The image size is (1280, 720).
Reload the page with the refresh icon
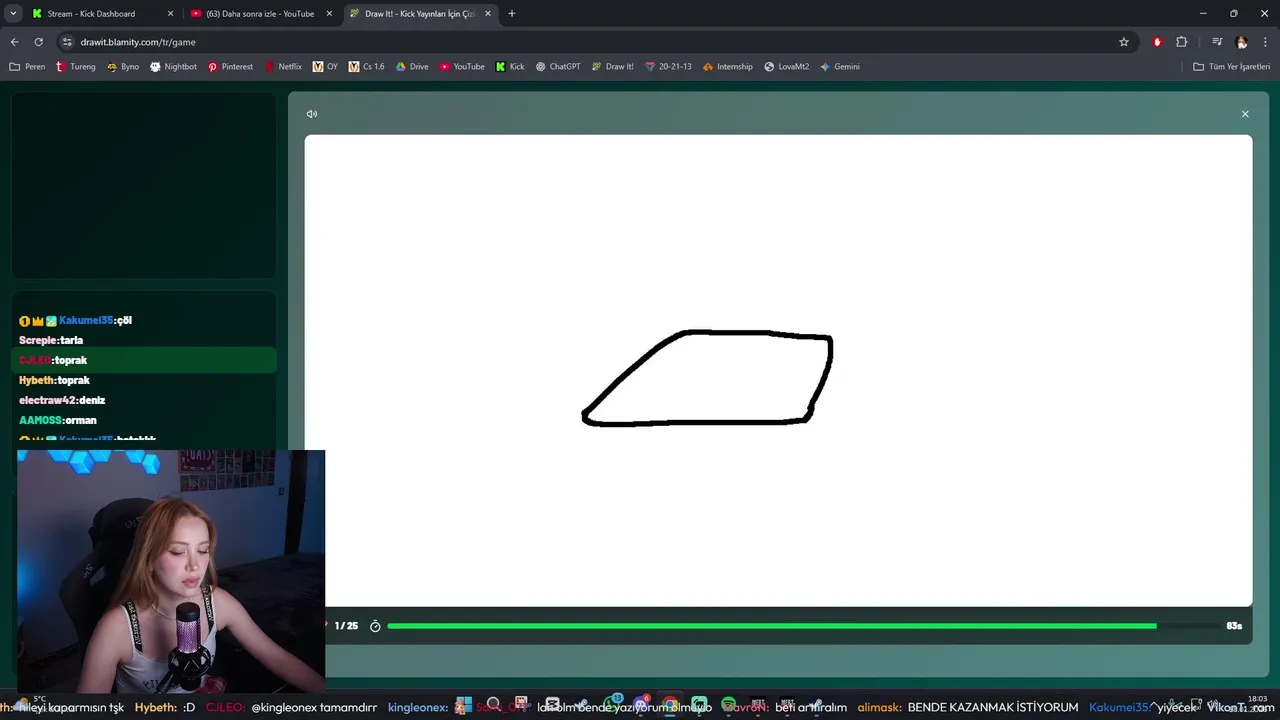pos(39,42)
